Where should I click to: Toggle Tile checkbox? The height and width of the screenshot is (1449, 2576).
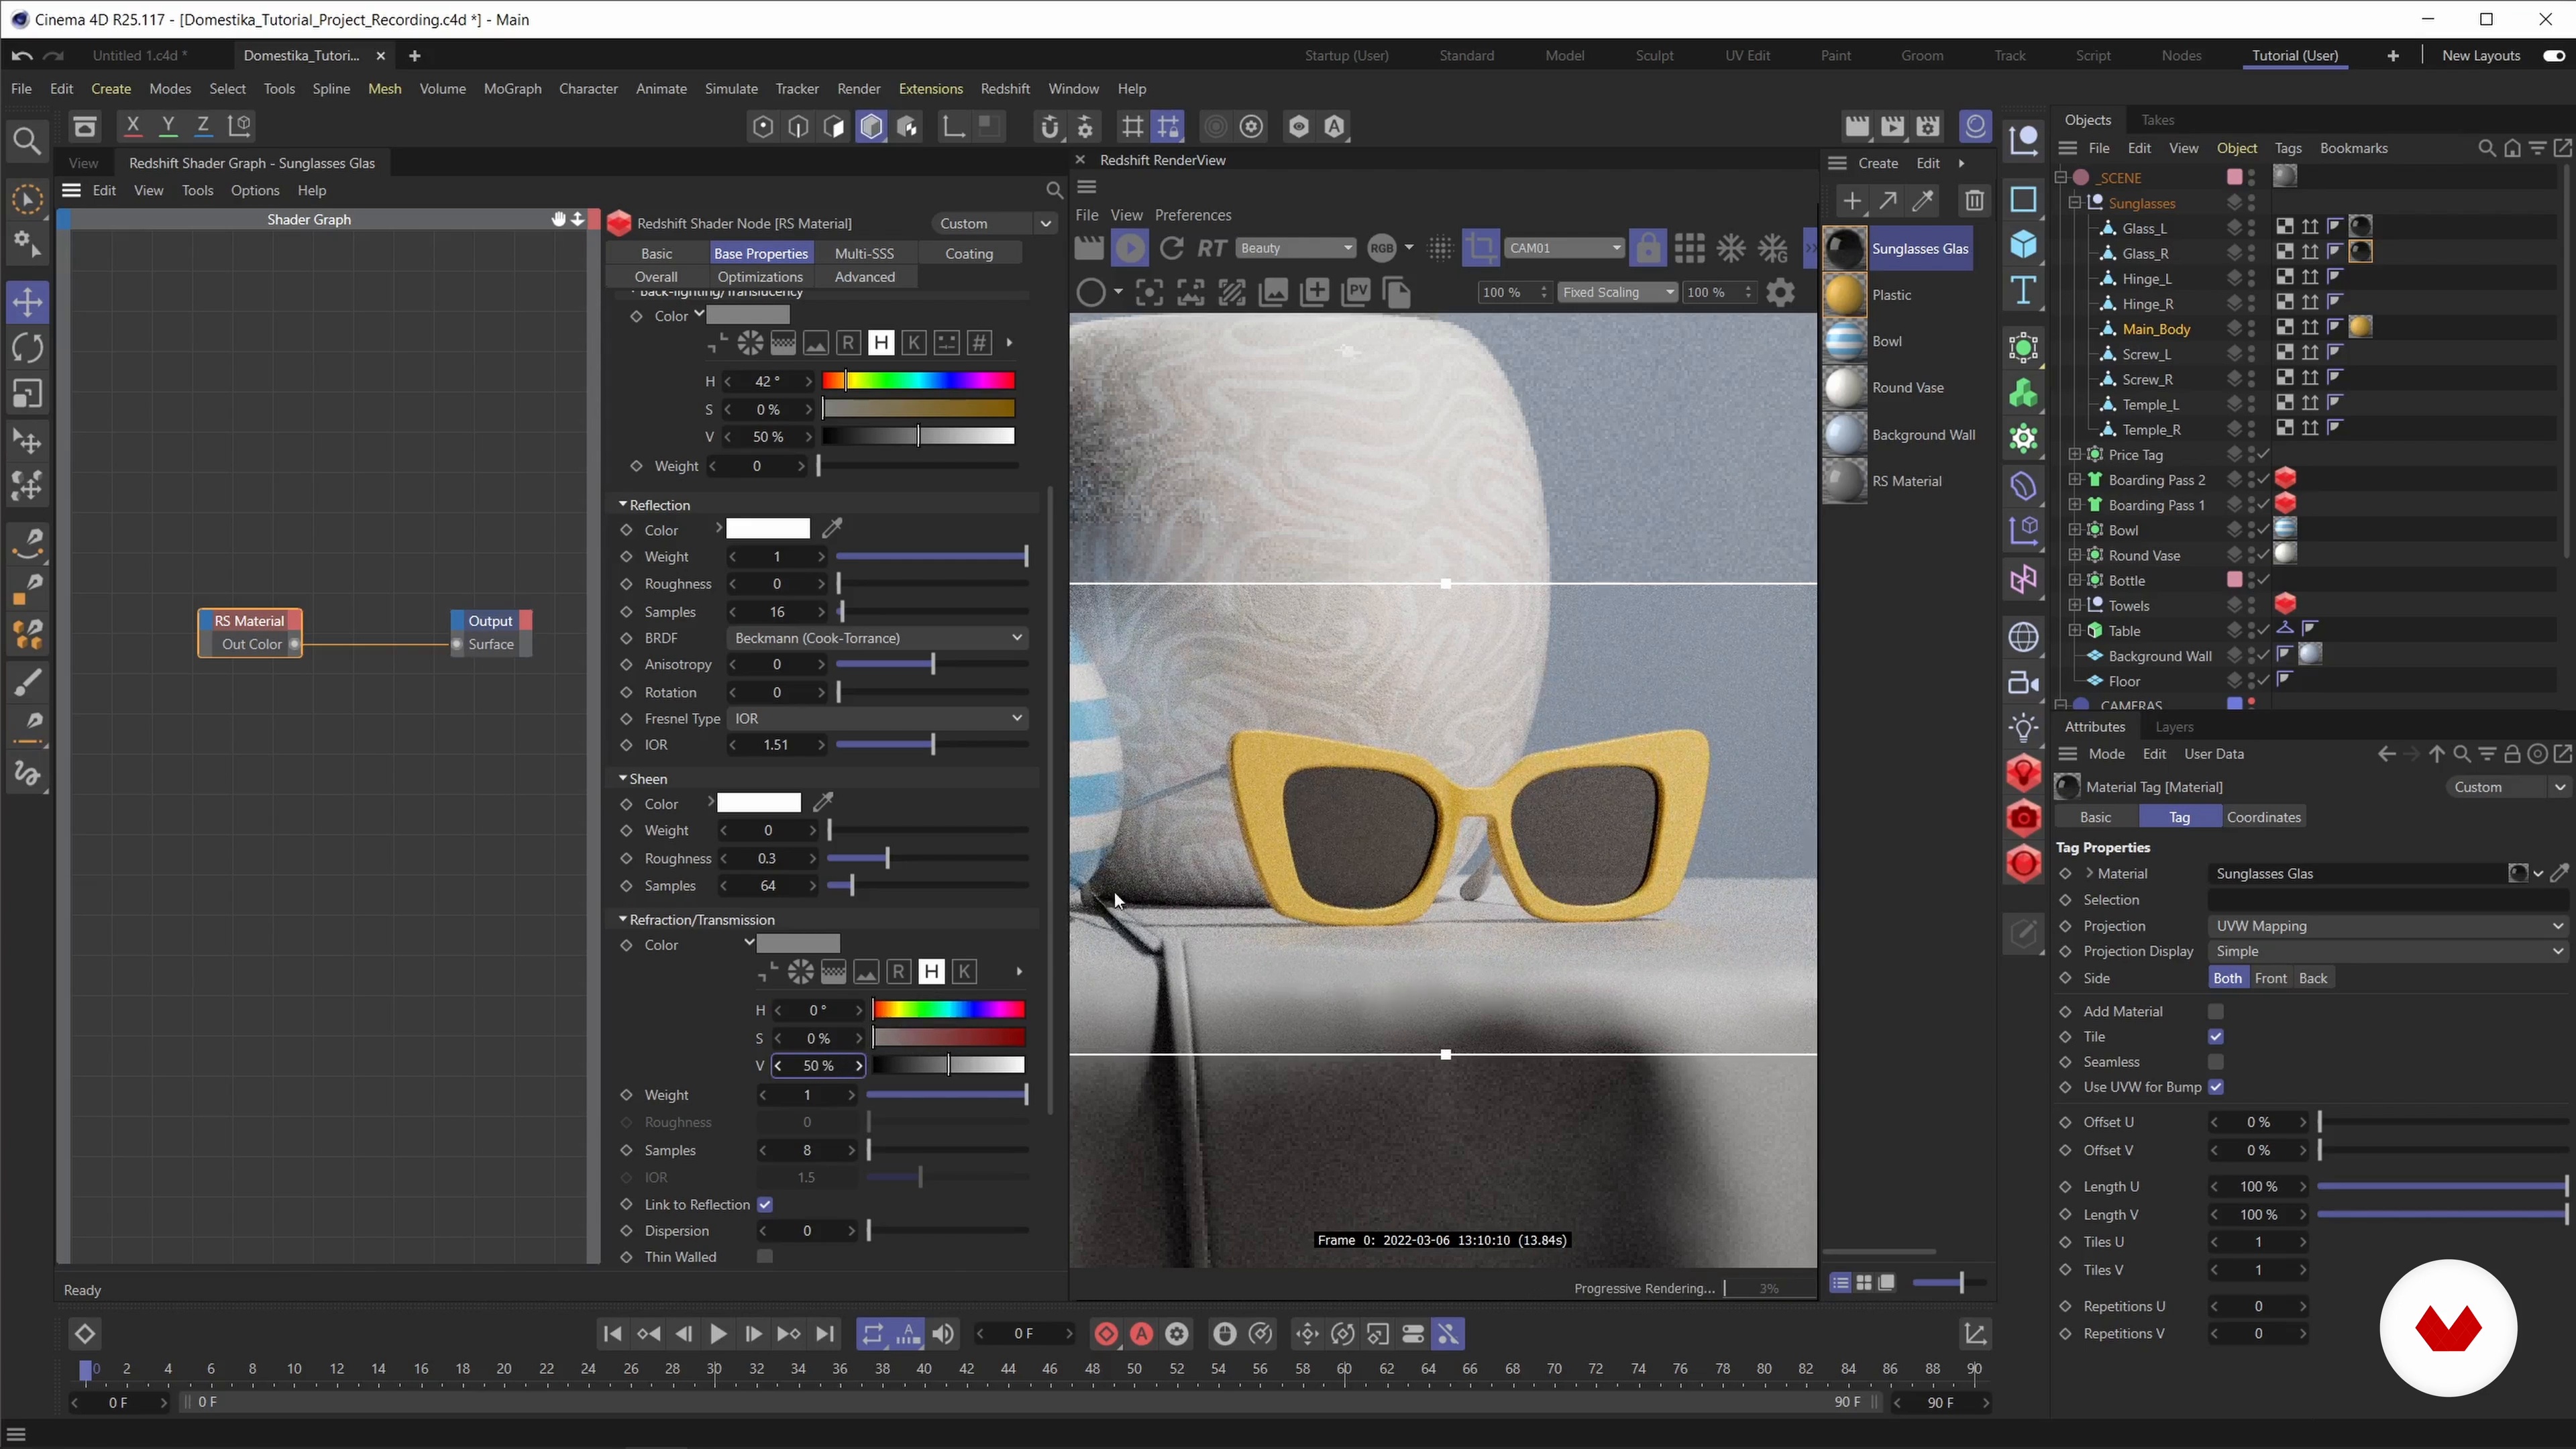2216,1037
